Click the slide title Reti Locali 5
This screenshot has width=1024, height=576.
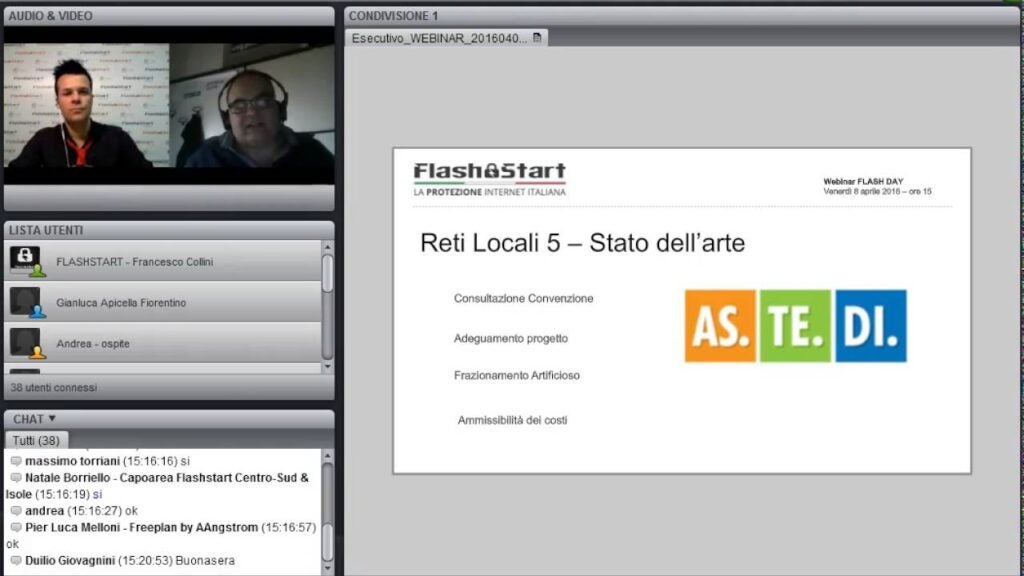pos(583,243)
